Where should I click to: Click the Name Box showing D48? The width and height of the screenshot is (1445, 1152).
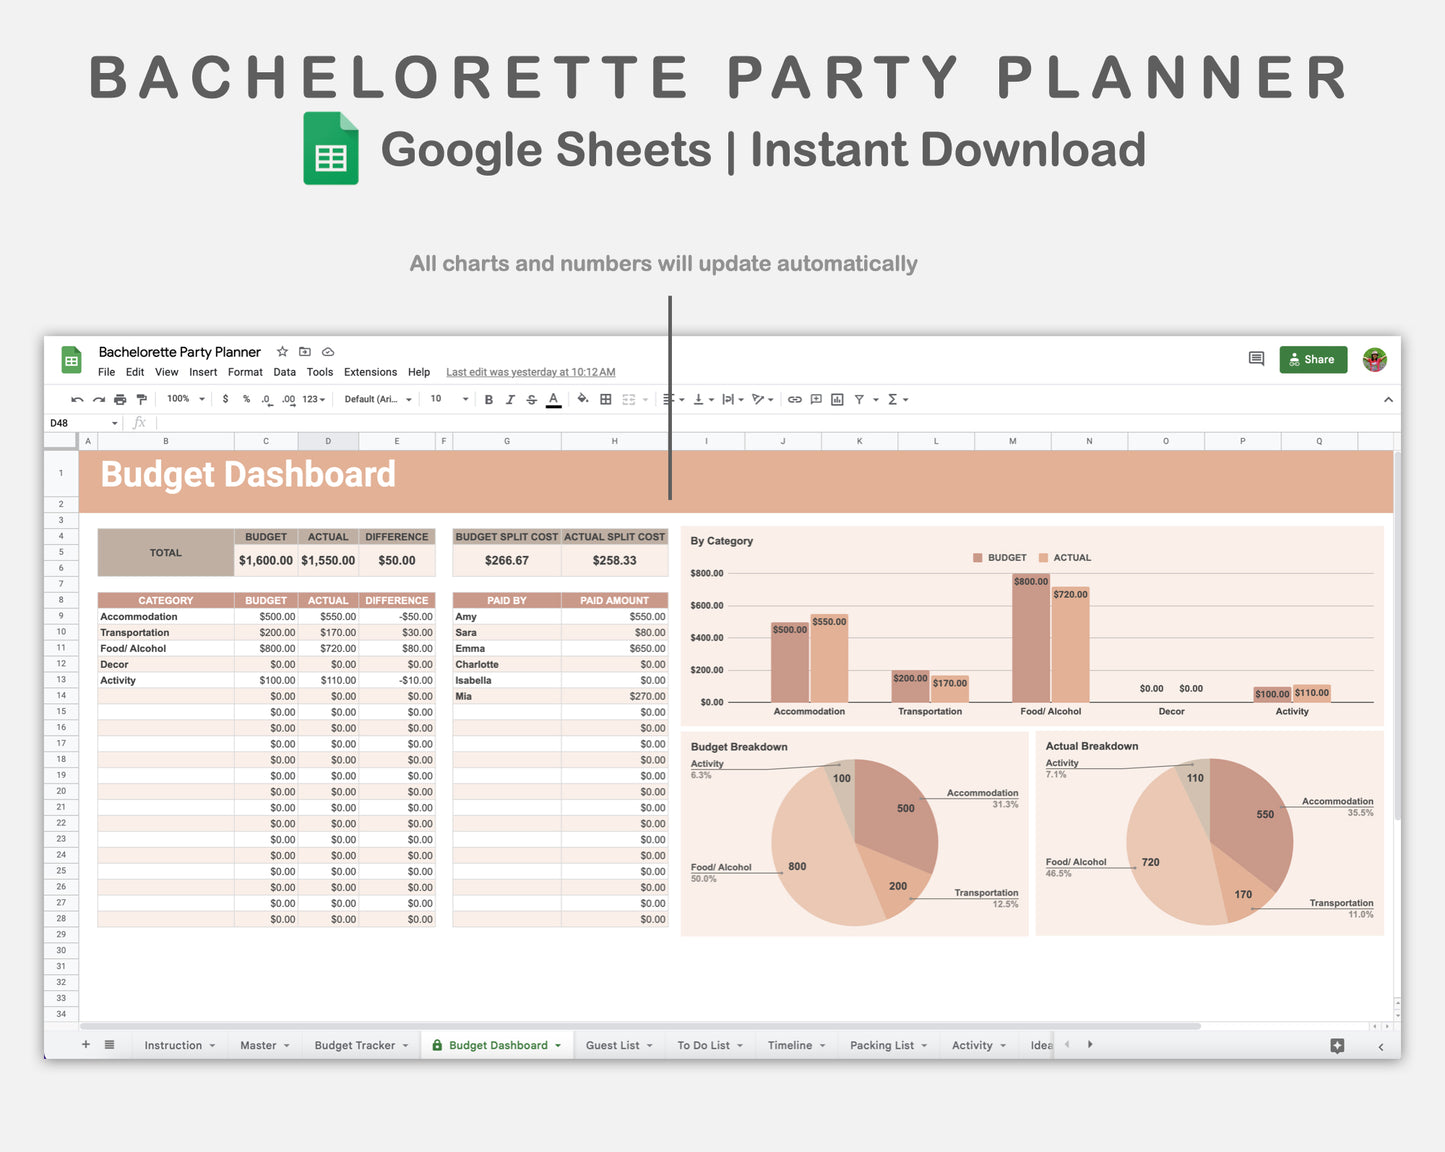click(x=75, y=422)
